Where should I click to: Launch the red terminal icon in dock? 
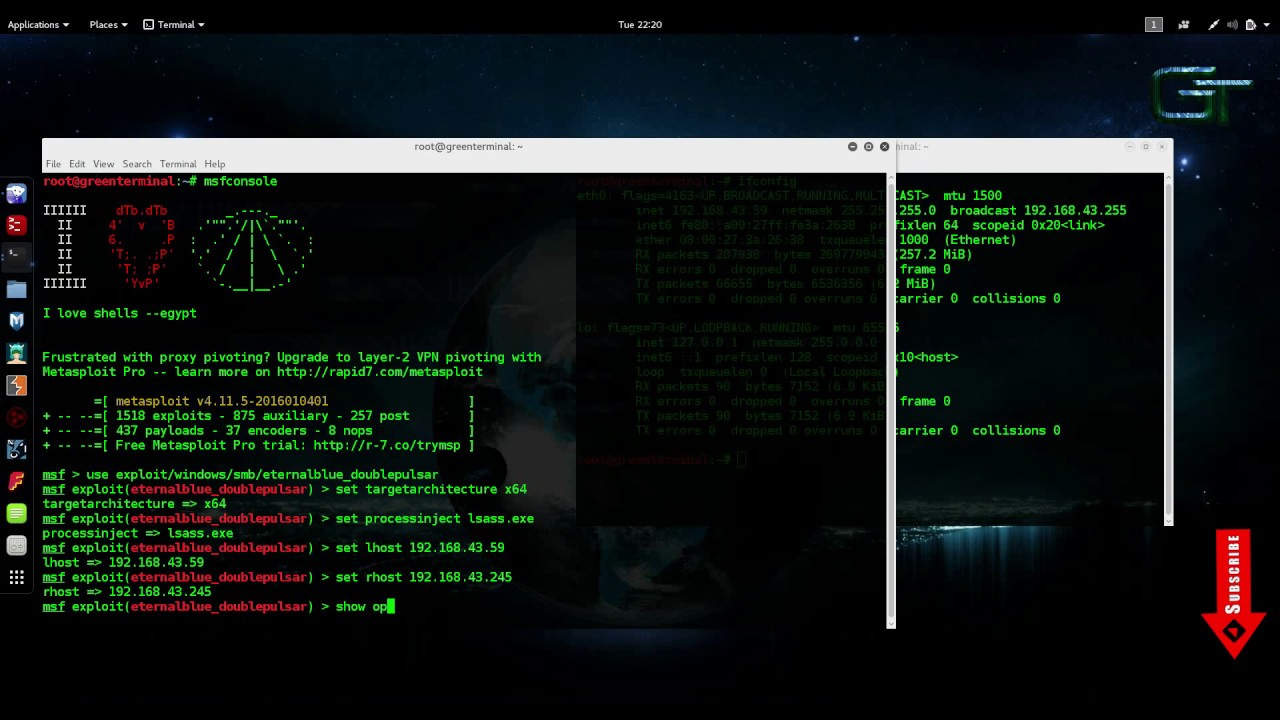16,225
